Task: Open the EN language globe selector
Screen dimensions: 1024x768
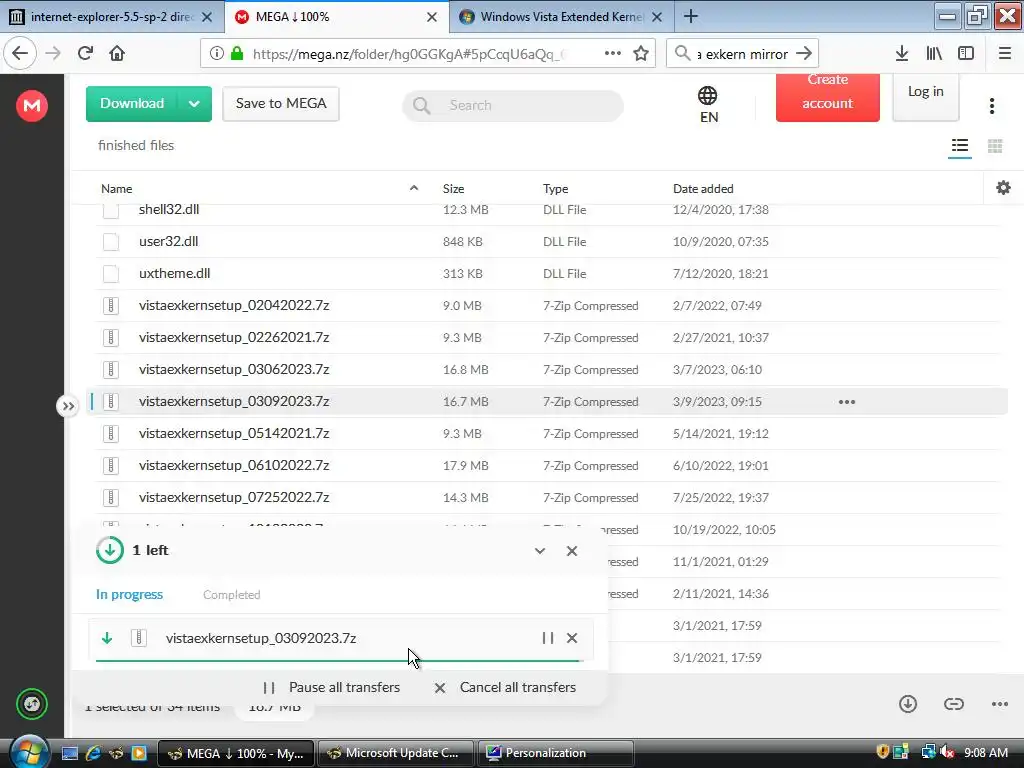Action: (x=708, y=104)
